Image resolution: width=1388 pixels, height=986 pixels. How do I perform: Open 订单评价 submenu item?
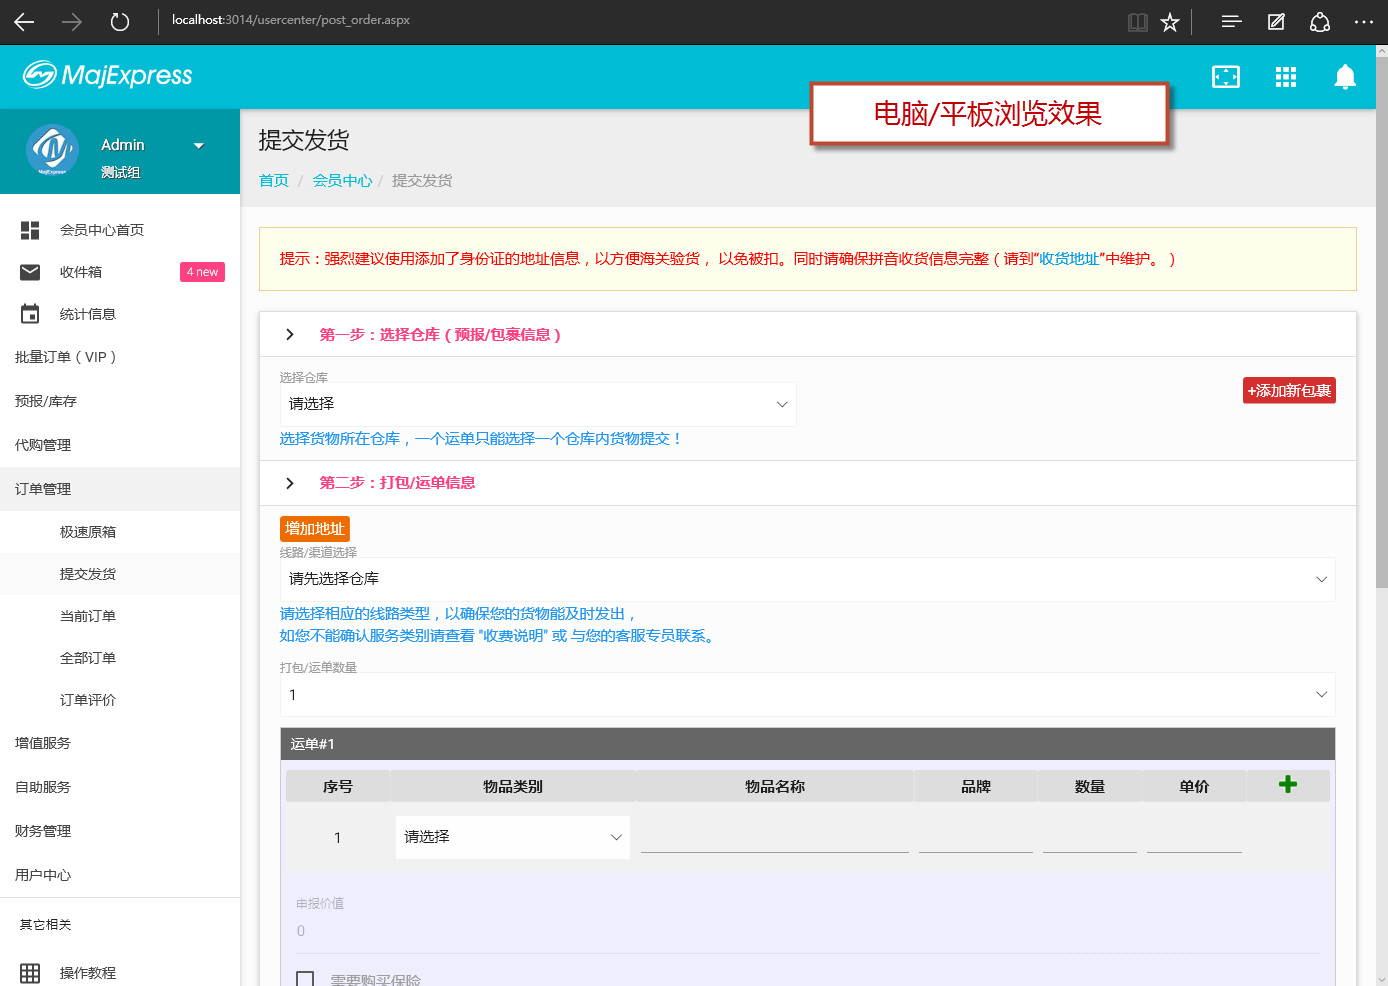[120, 700]
